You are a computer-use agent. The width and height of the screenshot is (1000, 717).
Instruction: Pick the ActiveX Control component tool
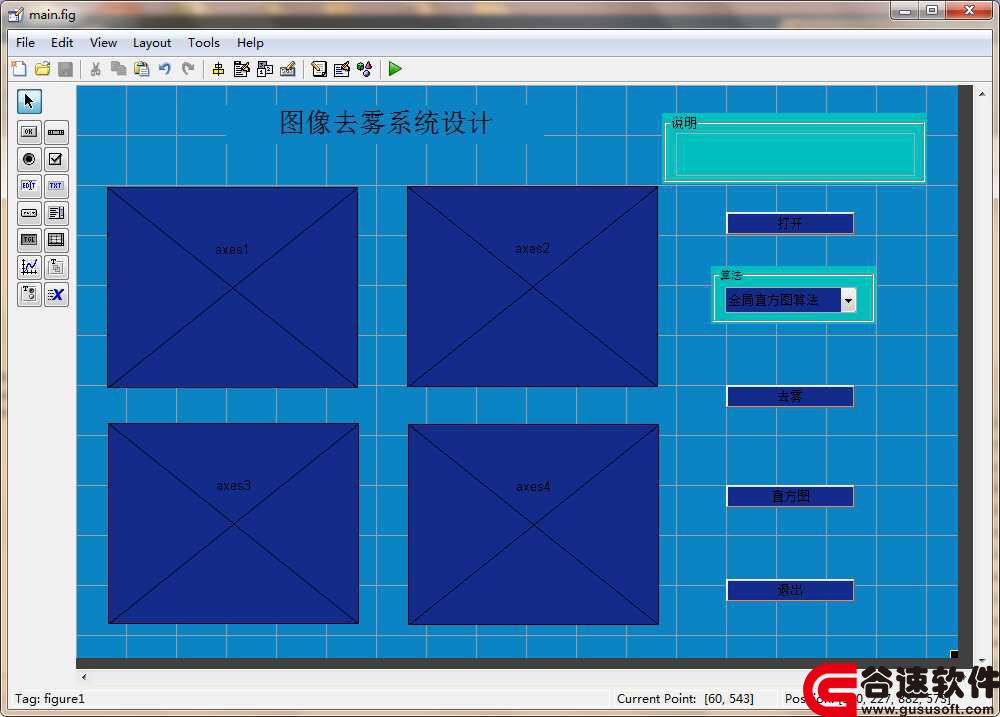pyautogui.click(x=56, y=294)
